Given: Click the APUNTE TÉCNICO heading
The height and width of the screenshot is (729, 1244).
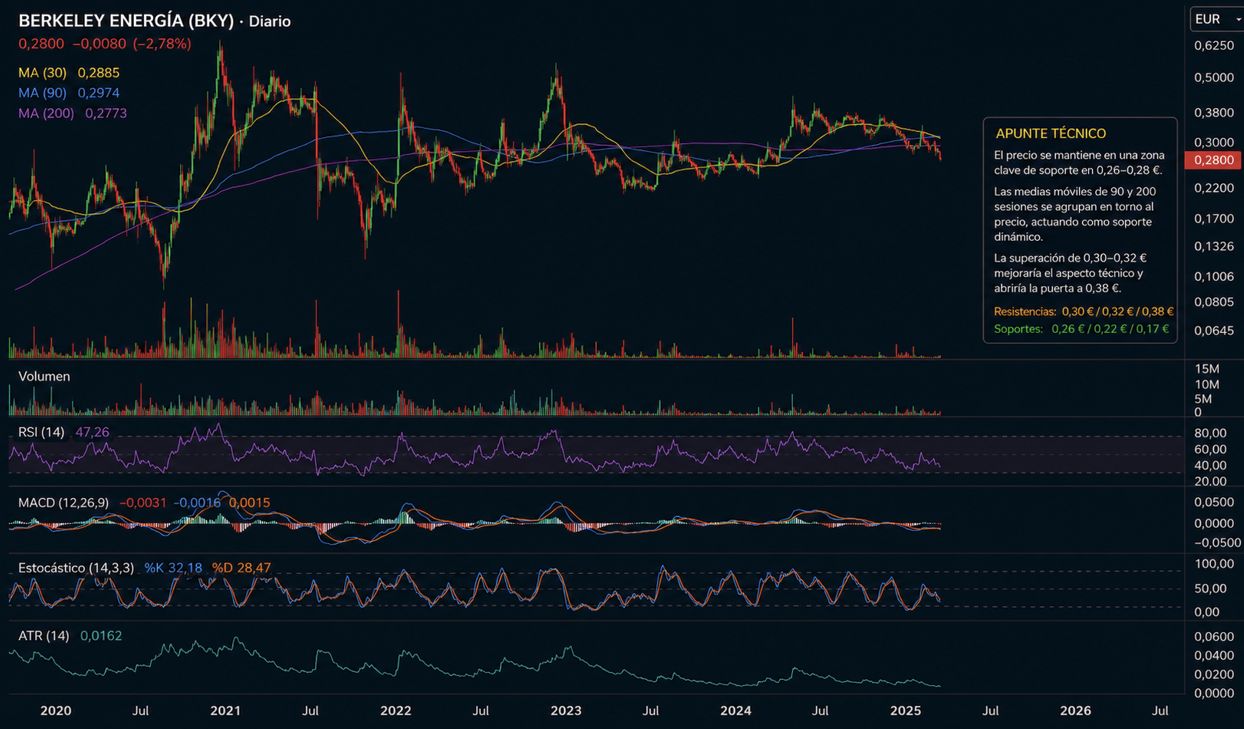Looking at the screenshot, I should (1050, 133).
